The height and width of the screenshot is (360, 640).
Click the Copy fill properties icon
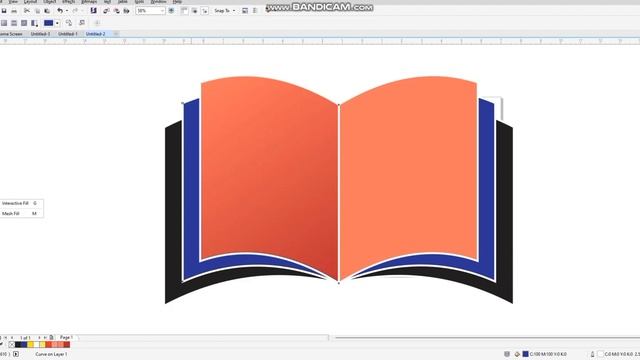[69, 23]
